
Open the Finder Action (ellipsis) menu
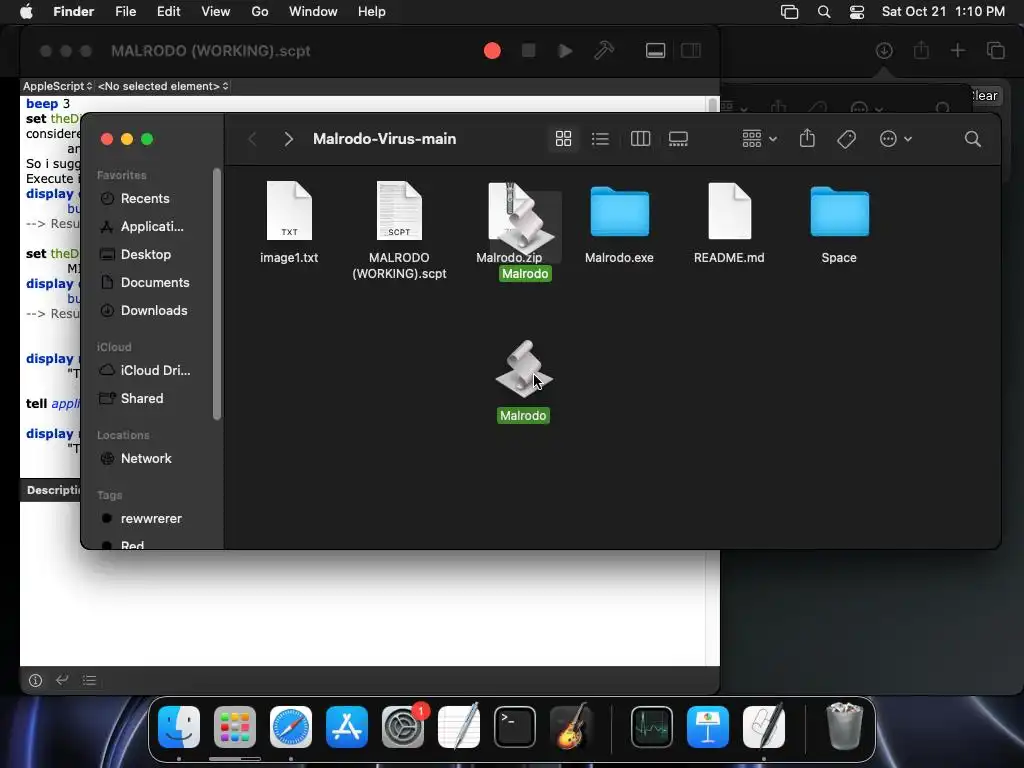coord(895,138)
